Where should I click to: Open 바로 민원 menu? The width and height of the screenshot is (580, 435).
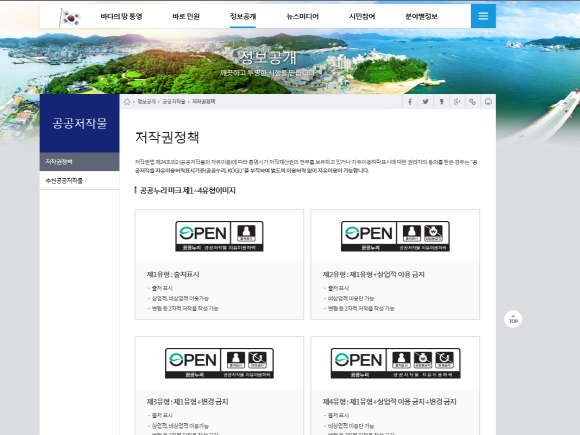[186, 16]
